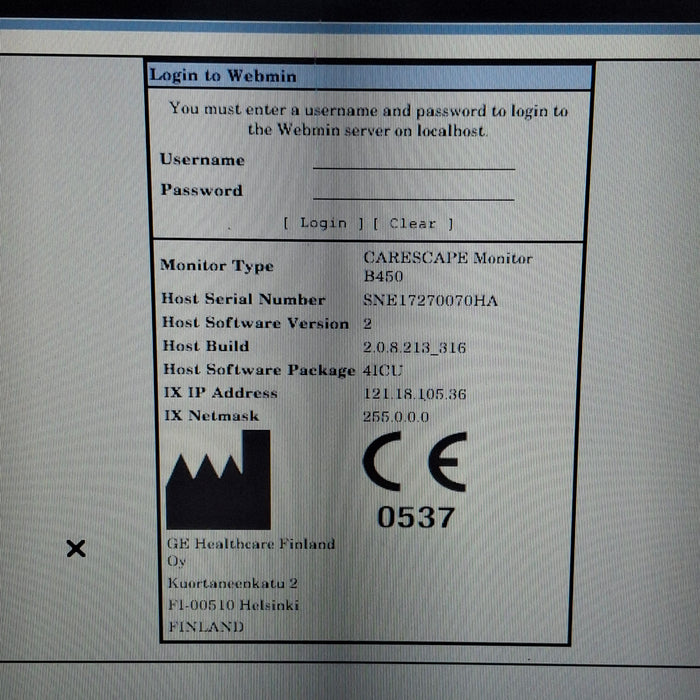Viewport: 700px width, 700px height.
Task: Click the 'FINLAND' text line
Action: pos(206,627)
